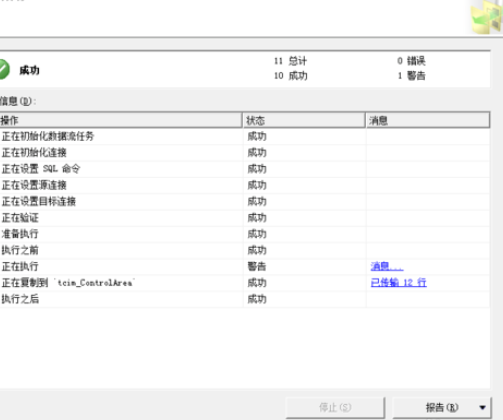Click the 1 警告 summary text
503x420 pixels.
(411, 76)
